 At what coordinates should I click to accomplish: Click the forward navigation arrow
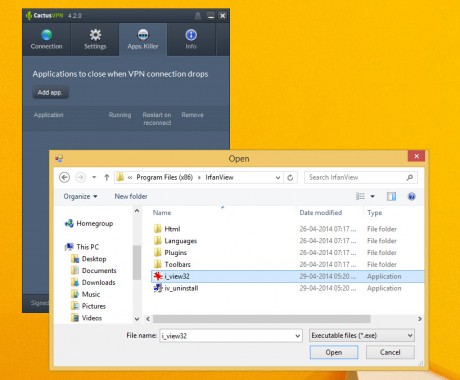point(80,177)
